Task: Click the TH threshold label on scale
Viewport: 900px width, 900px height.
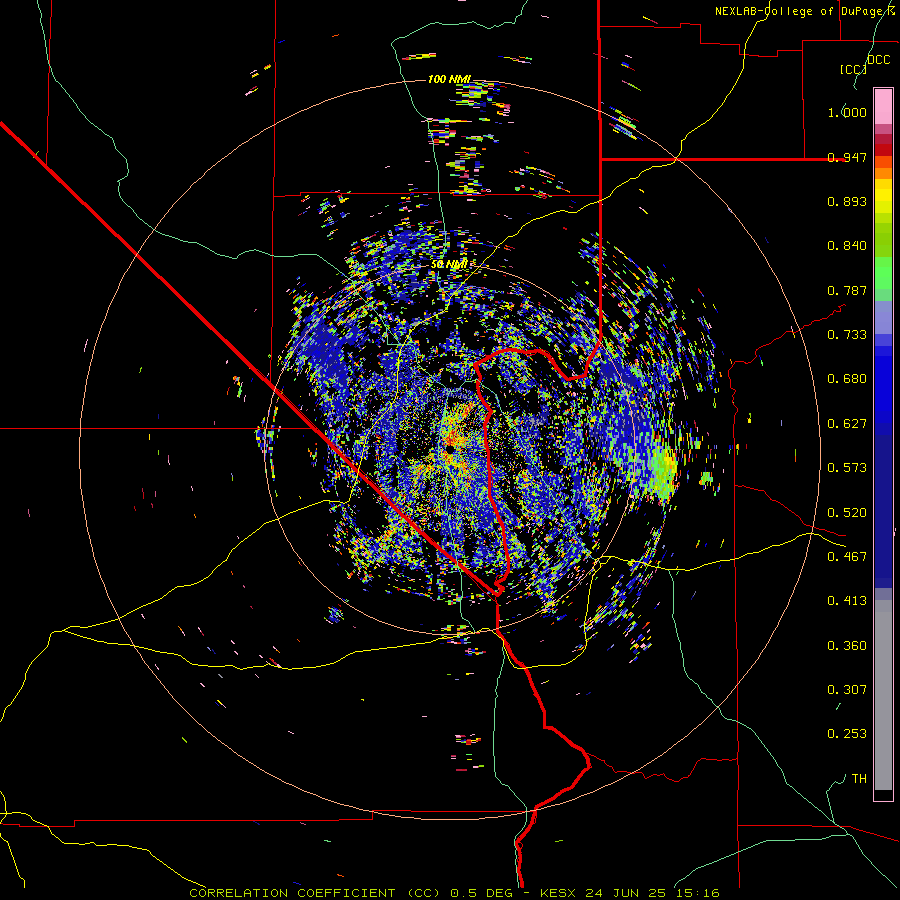Action: click(859, 779)
